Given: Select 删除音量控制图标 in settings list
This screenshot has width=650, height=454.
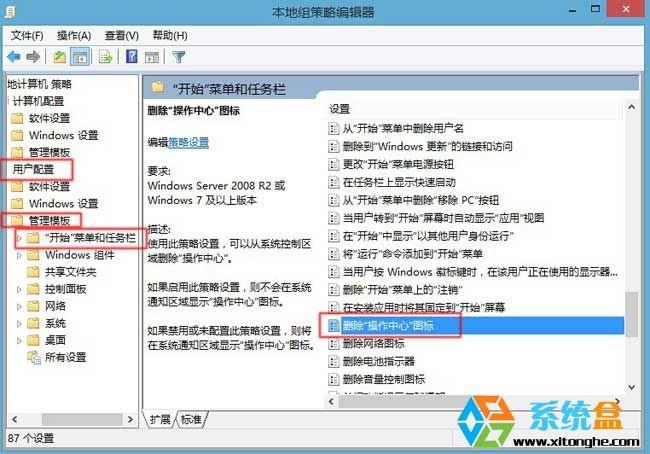Looking at the screenshot, I should 383,379.
